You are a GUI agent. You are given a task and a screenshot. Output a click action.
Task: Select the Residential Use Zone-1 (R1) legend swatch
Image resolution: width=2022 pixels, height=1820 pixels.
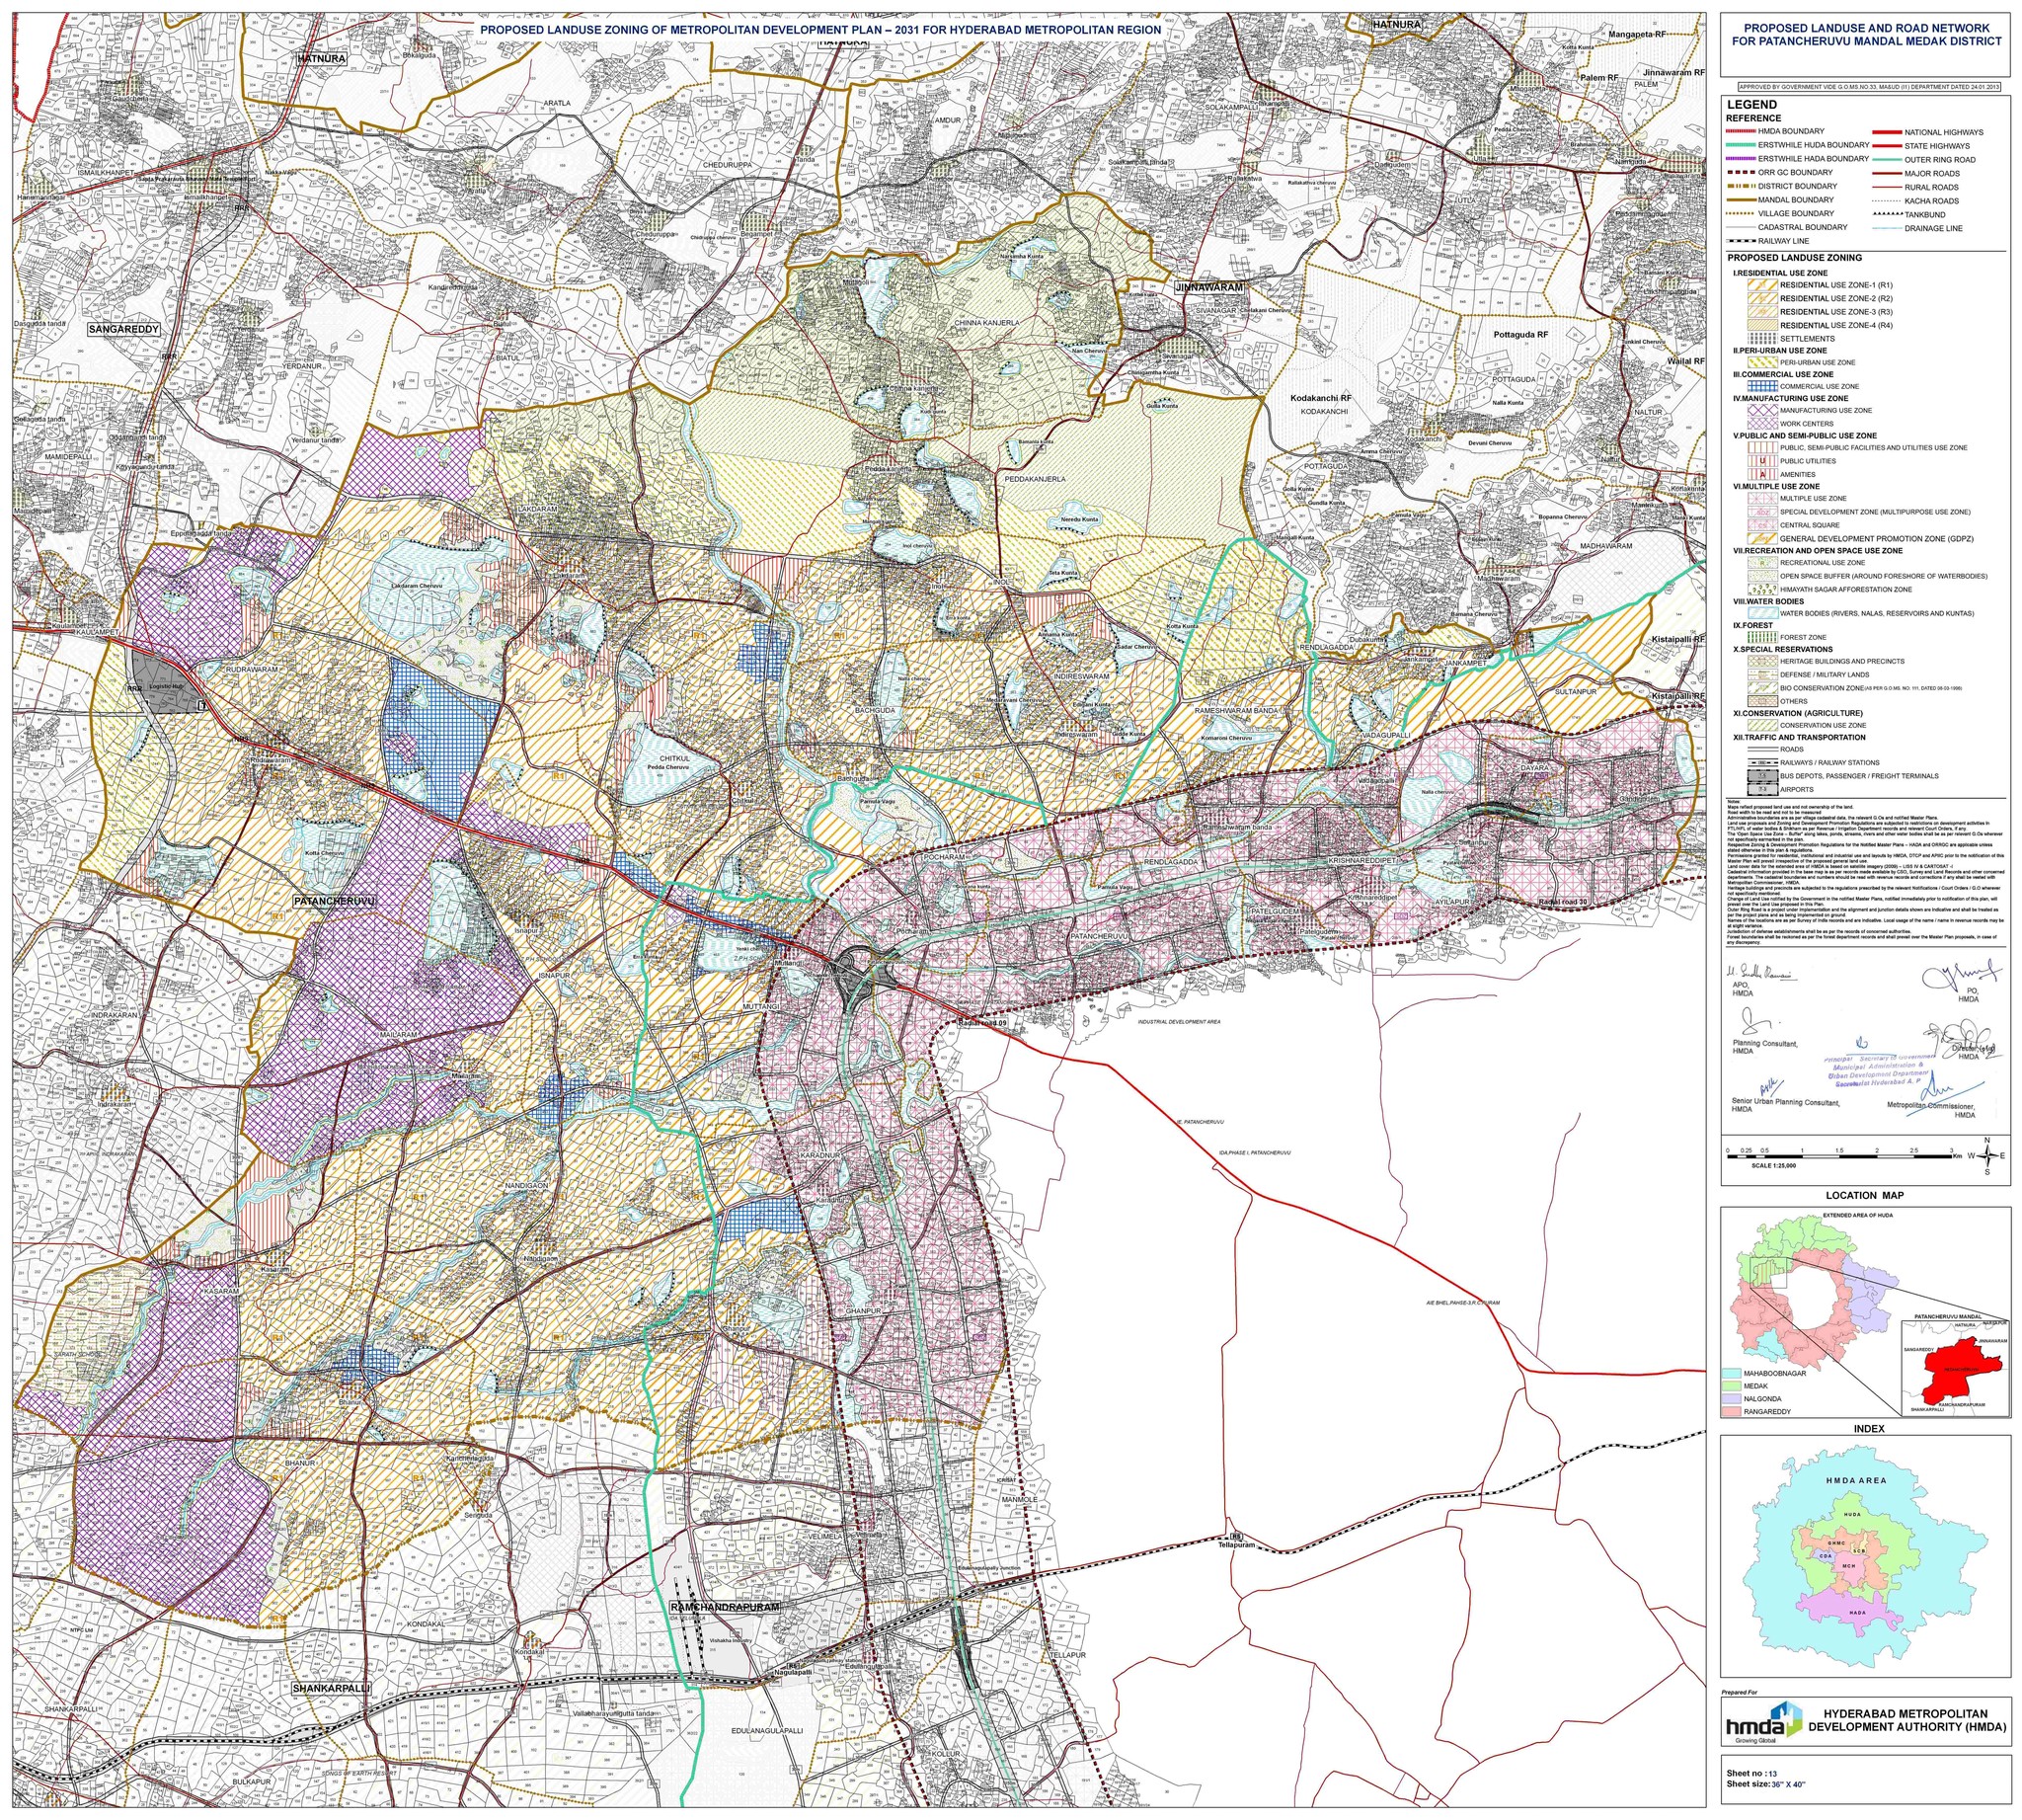(x=1762, y=285)
